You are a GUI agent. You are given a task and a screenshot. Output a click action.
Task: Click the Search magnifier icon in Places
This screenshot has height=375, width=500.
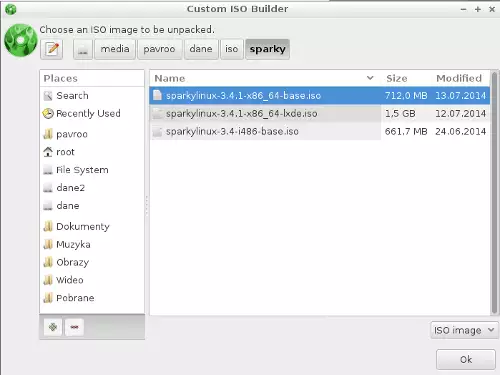point(48,96)
